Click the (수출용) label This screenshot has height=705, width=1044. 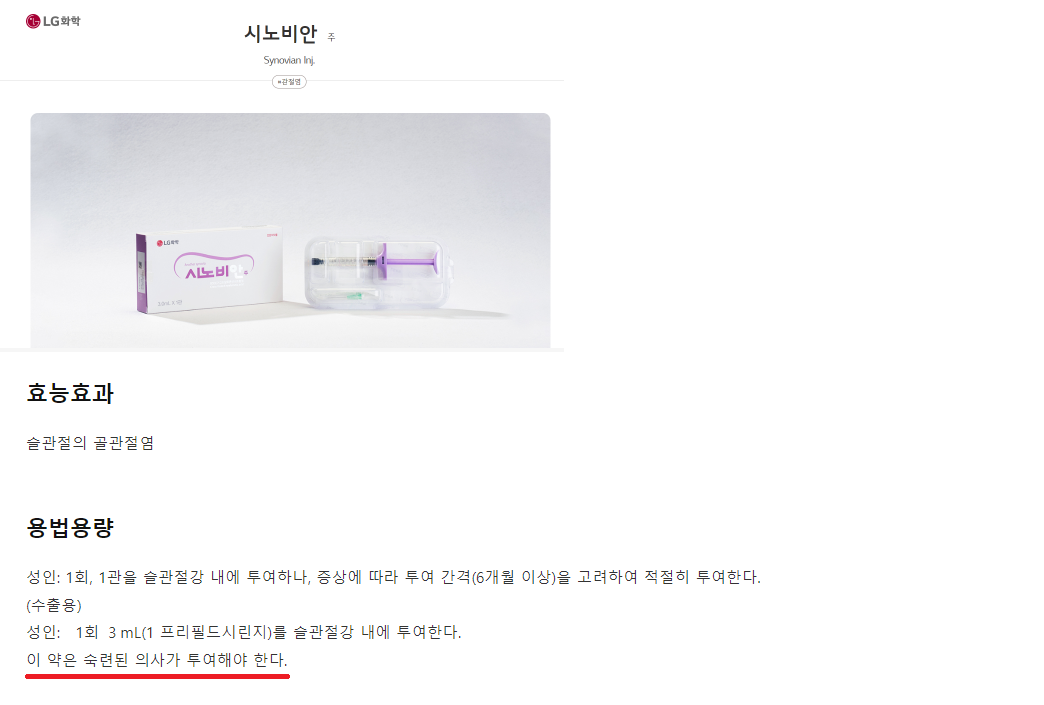[54, 605]
